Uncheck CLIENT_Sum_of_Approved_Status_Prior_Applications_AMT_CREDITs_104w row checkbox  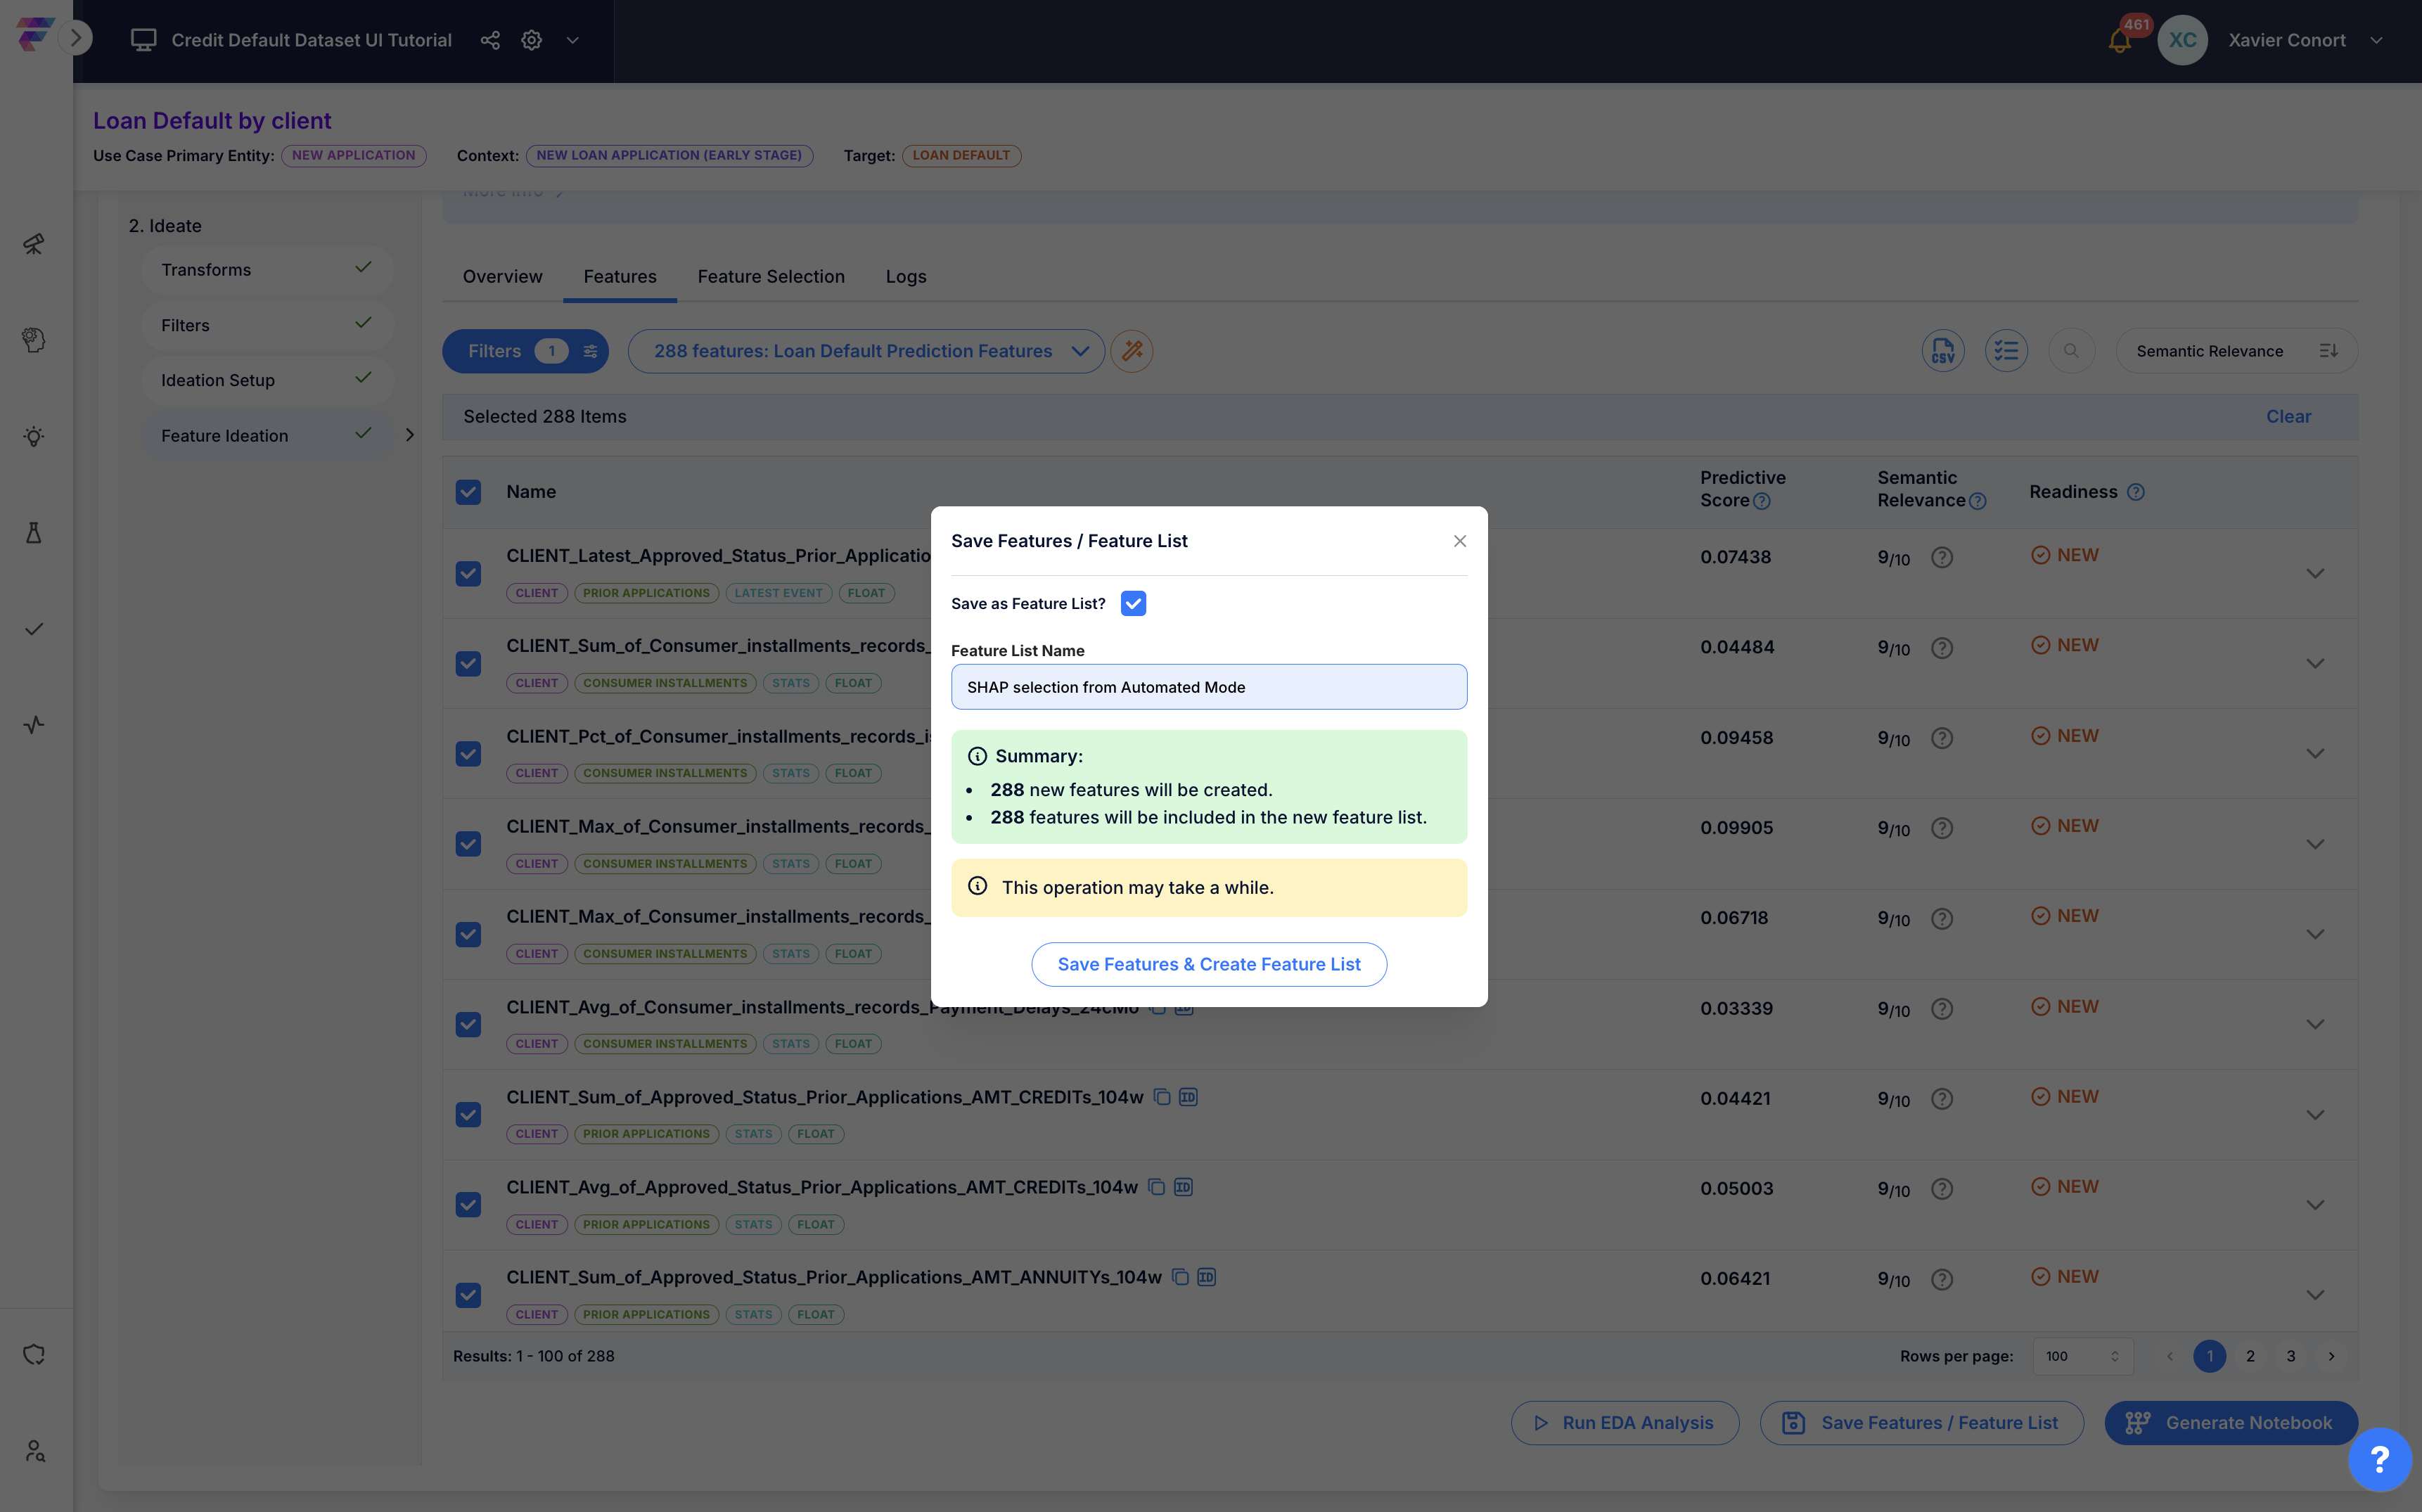click(x=468, y=1114)
